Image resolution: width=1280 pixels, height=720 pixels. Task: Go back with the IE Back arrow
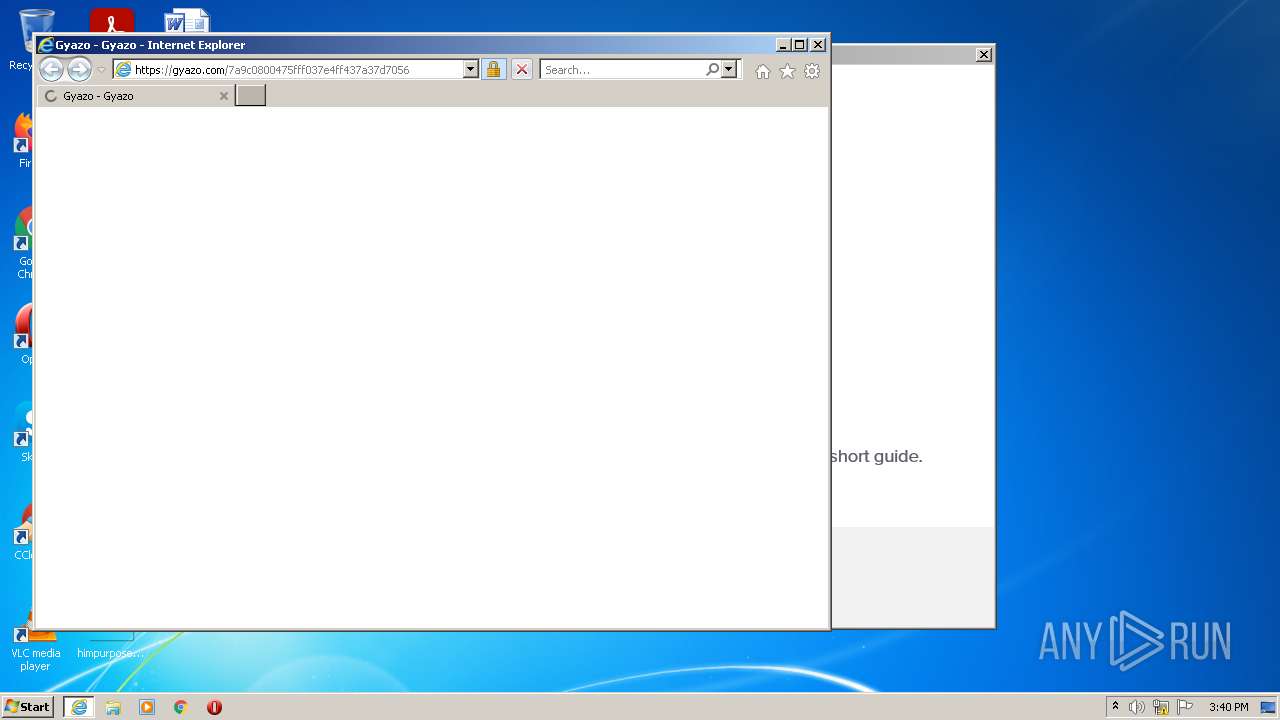[x=51, y=69]
